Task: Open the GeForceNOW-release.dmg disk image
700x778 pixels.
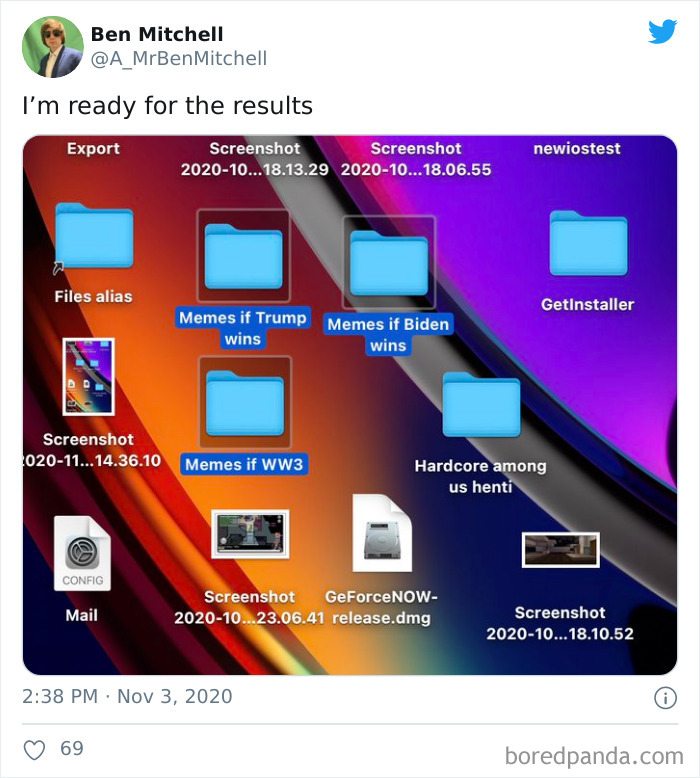Action: tap(382, 533)
